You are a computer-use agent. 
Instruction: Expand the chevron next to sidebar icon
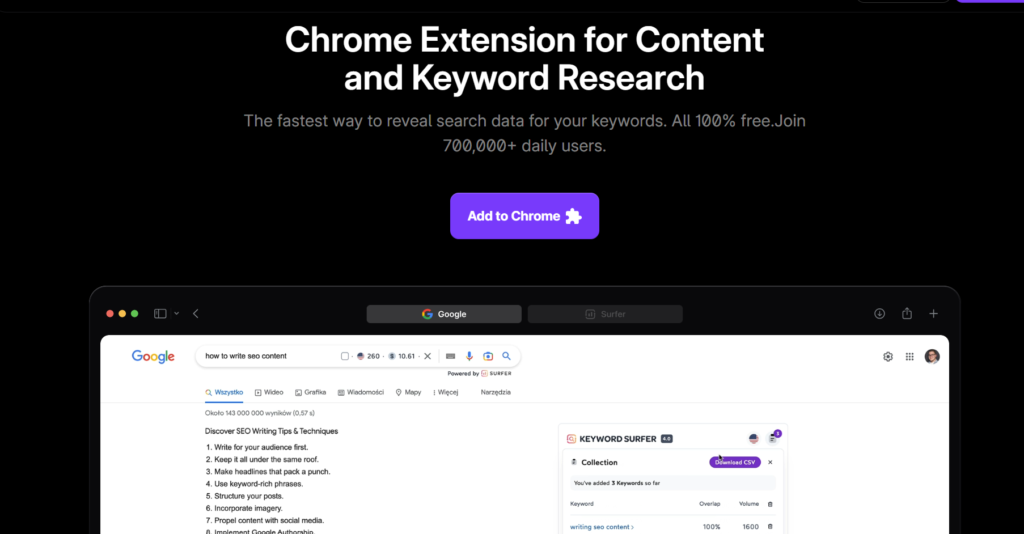pyautogui.click(x=176, y=313)
